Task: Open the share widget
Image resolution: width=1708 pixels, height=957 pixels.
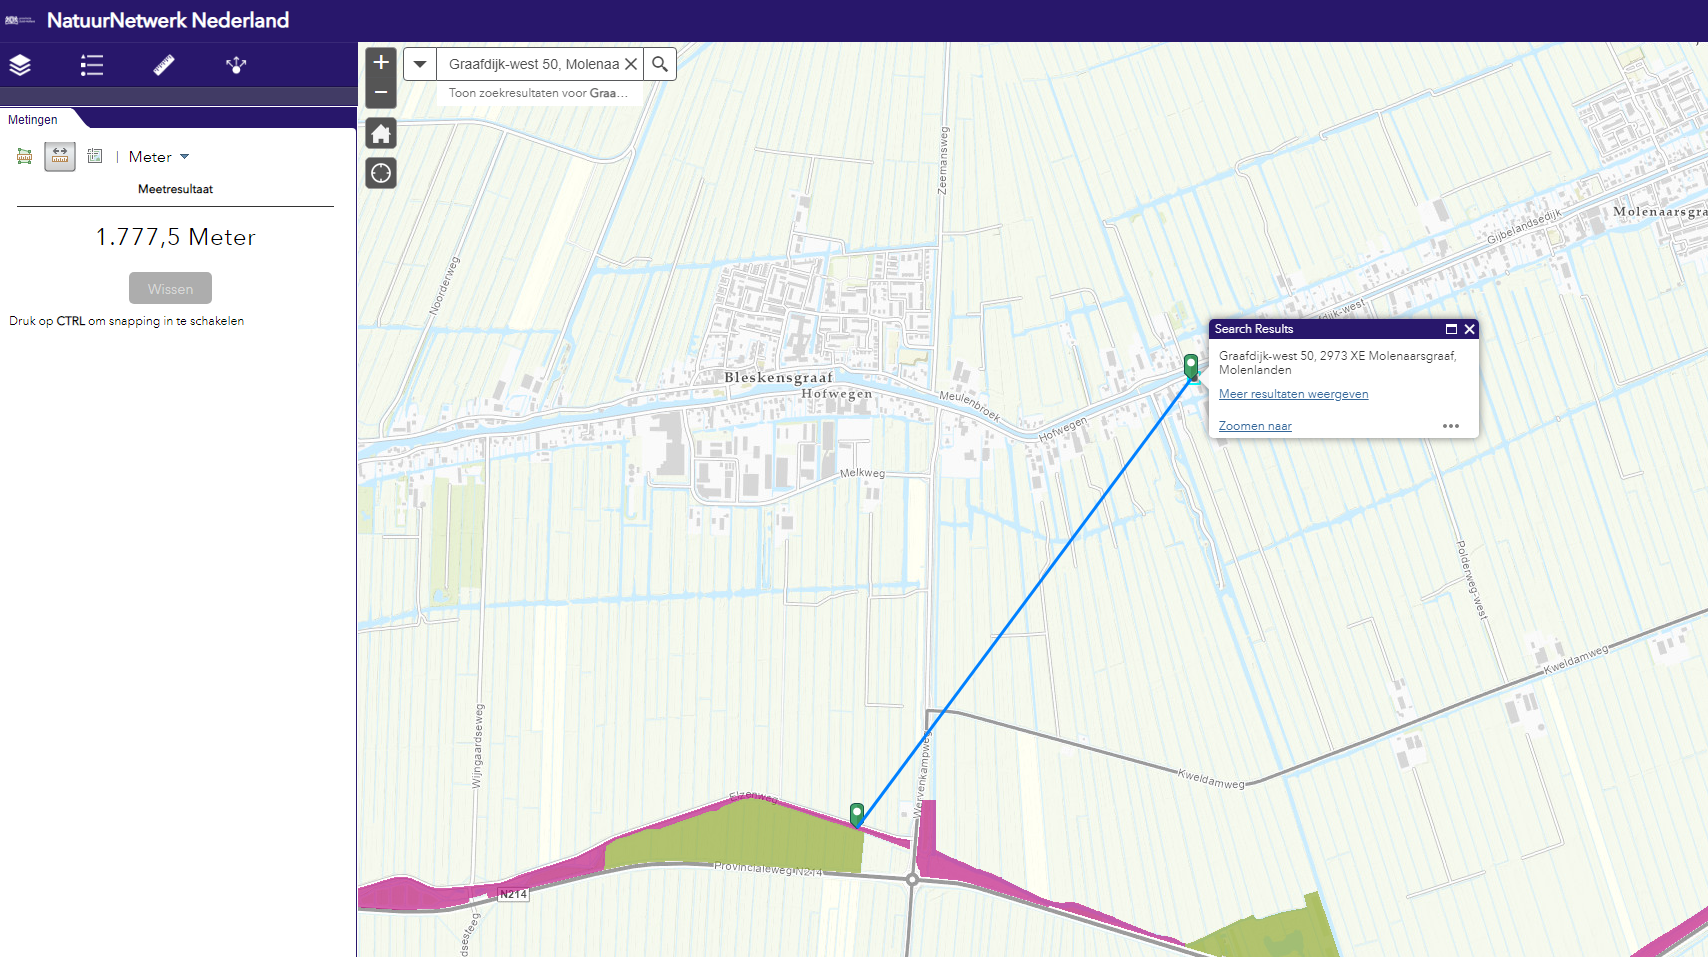Action: click(236, 65)
